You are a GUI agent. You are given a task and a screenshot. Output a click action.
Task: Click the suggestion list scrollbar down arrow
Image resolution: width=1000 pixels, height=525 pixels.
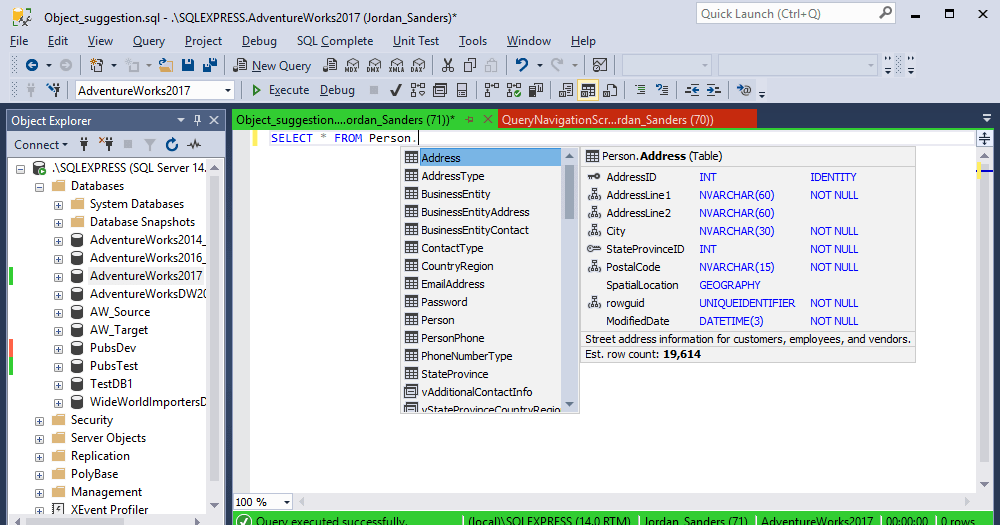point(569,405)
